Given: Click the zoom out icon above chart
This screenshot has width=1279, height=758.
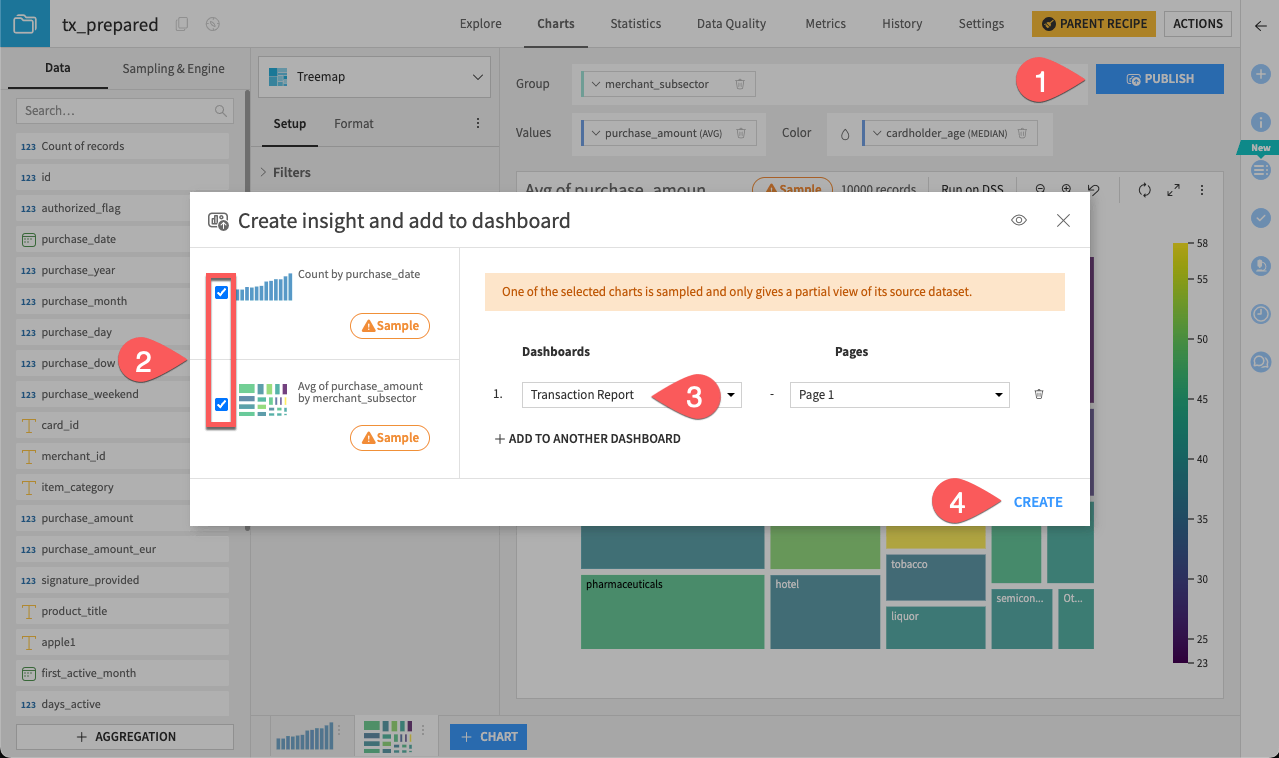Looking at the screenshot, I should pos(1041,189).
